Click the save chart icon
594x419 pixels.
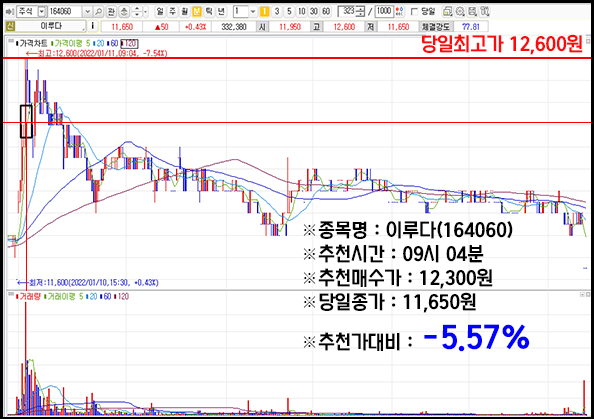coord(472,11)
